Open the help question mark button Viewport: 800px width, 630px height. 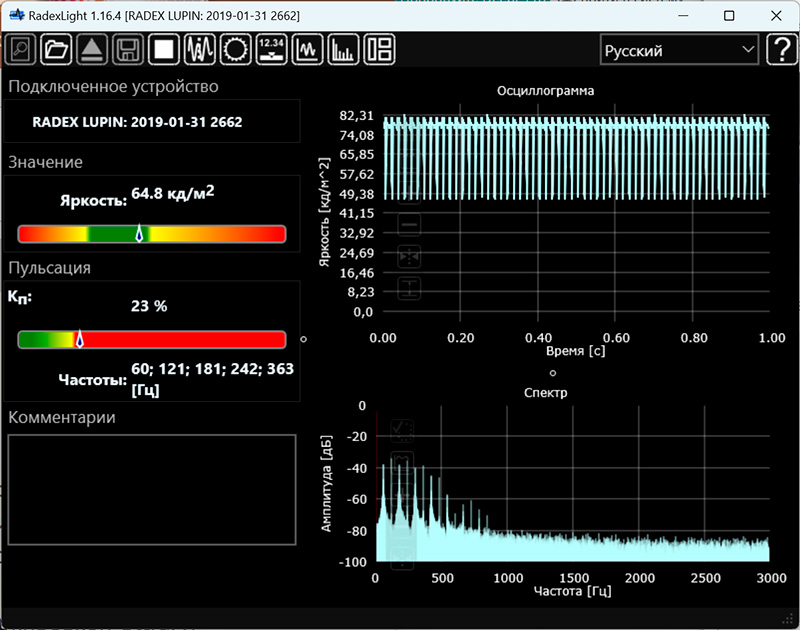tap(780, 50)
